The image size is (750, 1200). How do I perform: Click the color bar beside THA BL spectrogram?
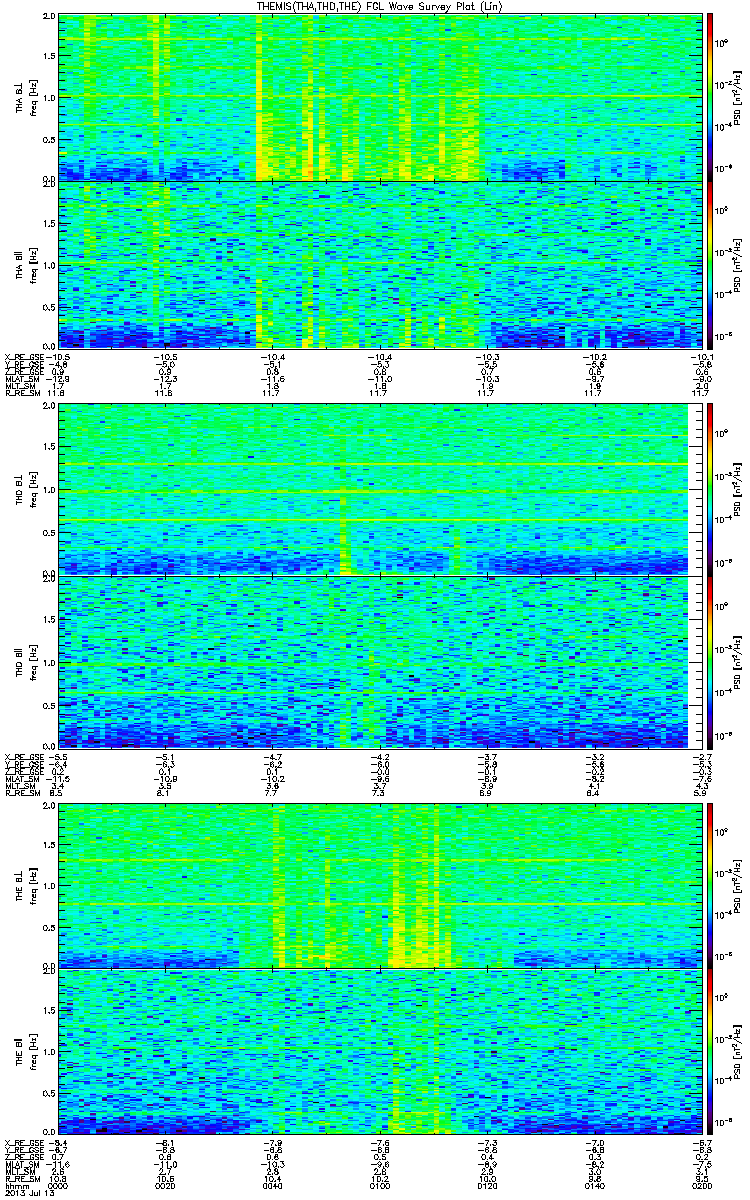710,97
